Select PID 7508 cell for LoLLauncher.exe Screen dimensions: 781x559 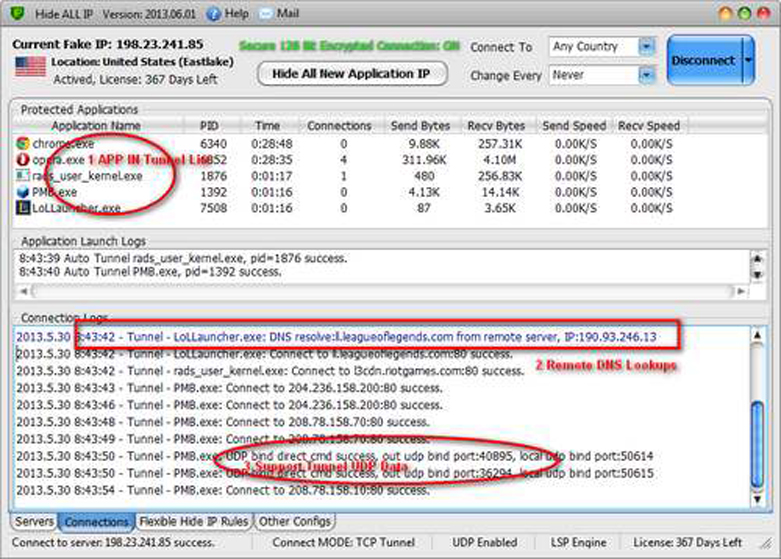tap(213, 208)
